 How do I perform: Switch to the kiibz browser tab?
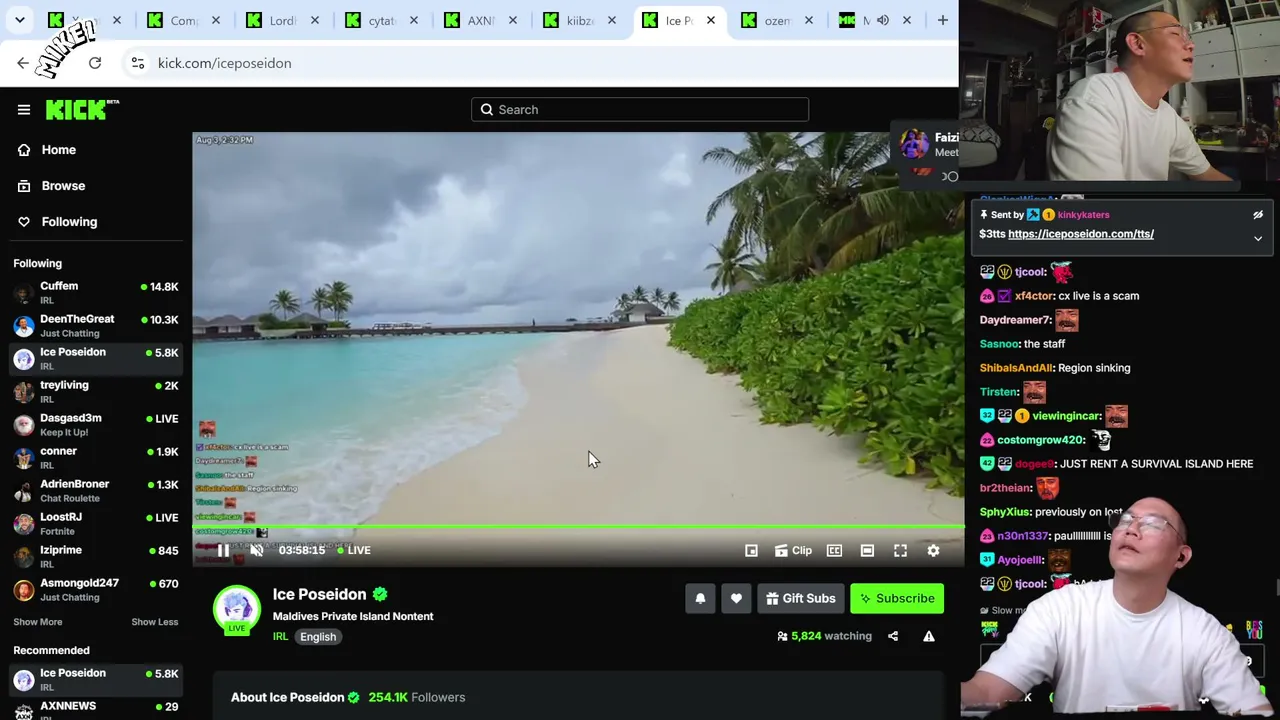pos(580,20)
